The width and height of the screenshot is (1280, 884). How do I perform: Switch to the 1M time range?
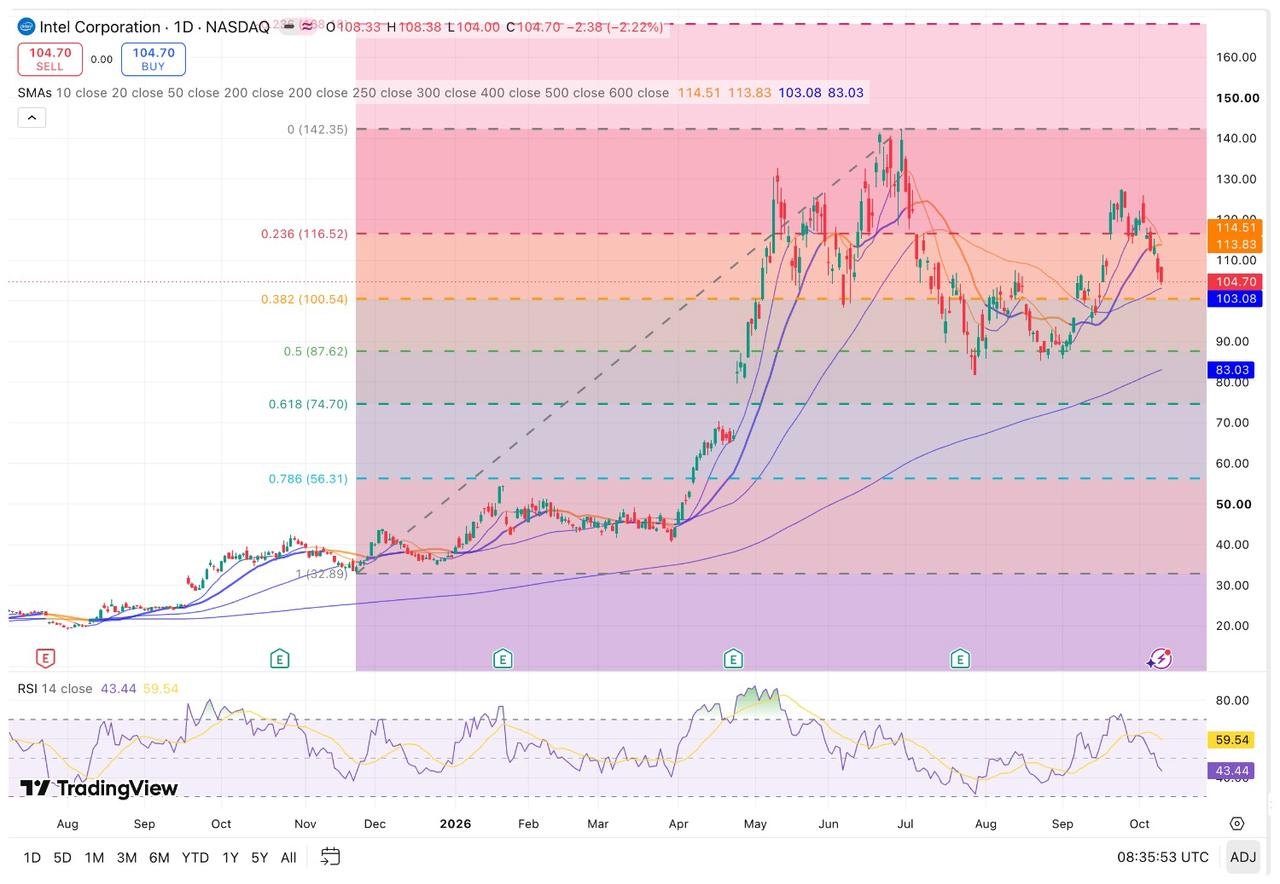[94, 857]
